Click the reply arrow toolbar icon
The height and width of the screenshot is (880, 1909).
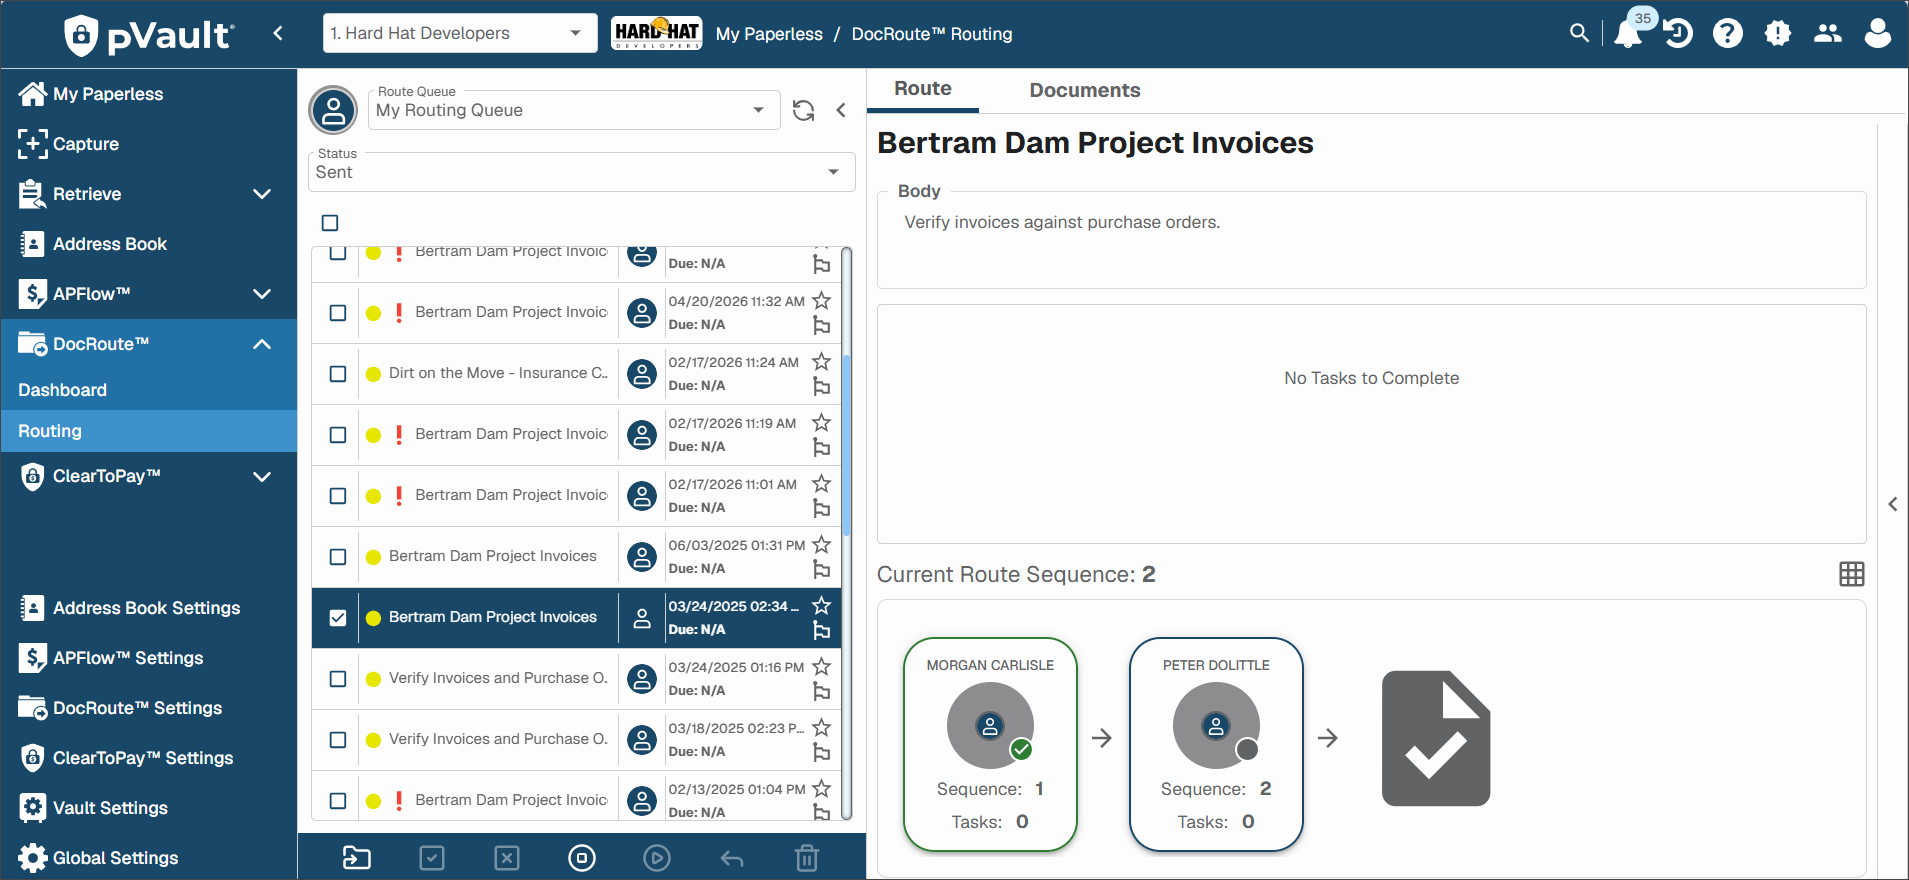732,858
